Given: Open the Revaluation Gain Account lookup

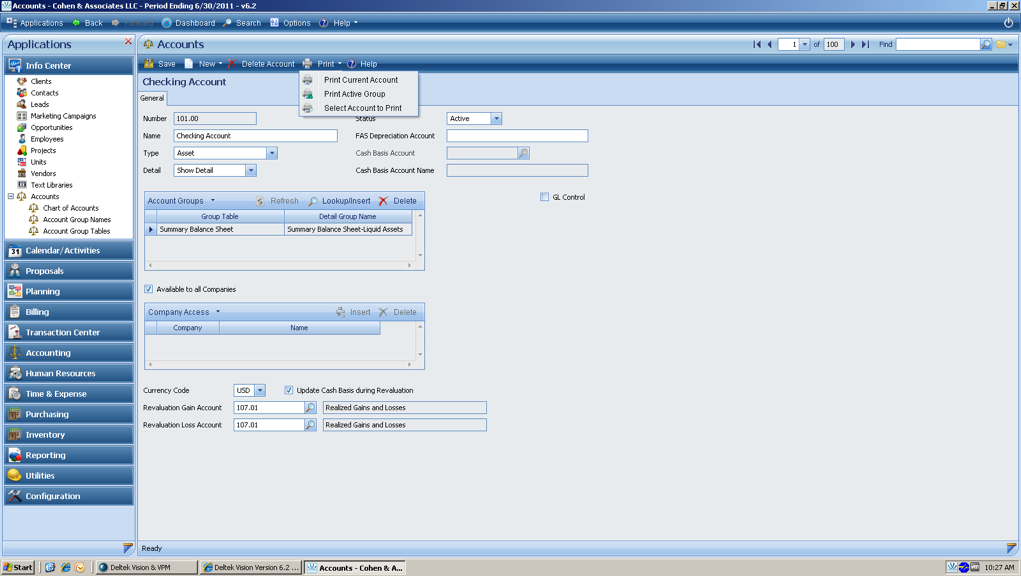Looking at the screenshot, I should [310, 408].
